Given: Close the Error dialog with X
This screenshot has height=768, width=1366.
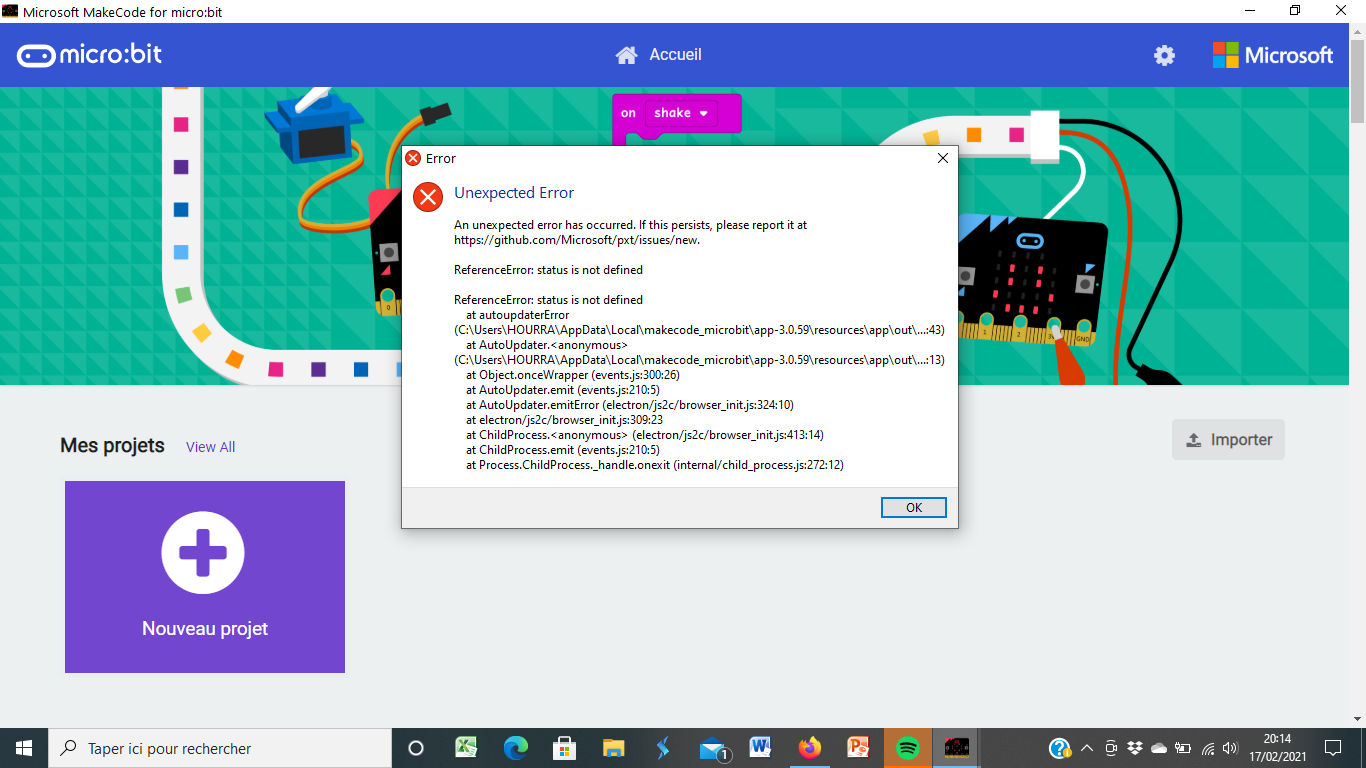Looking at the screenshot, I should (942, 158).
